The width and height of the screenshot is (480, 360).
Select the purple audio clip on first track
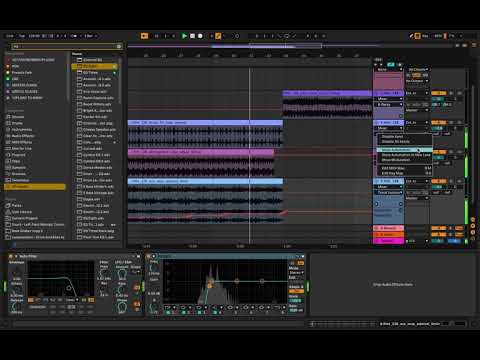pyautogui.click(x=327, y=93)
